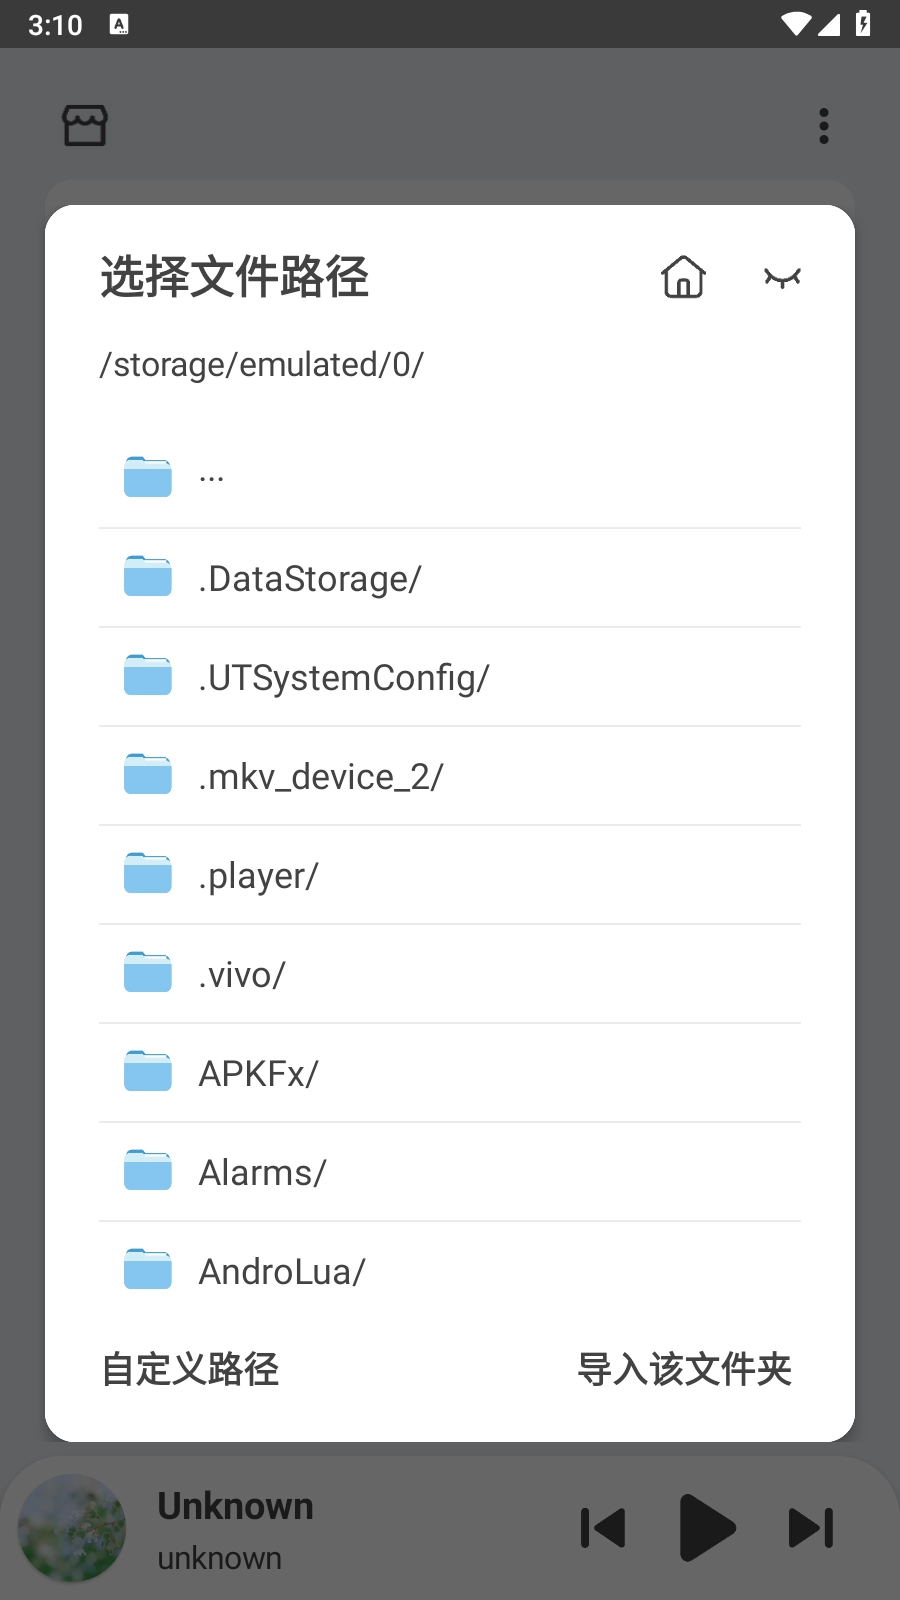Viewport: 900px width, 1600px height.
Task: Open the APKFx folder
Action: 450,1073
